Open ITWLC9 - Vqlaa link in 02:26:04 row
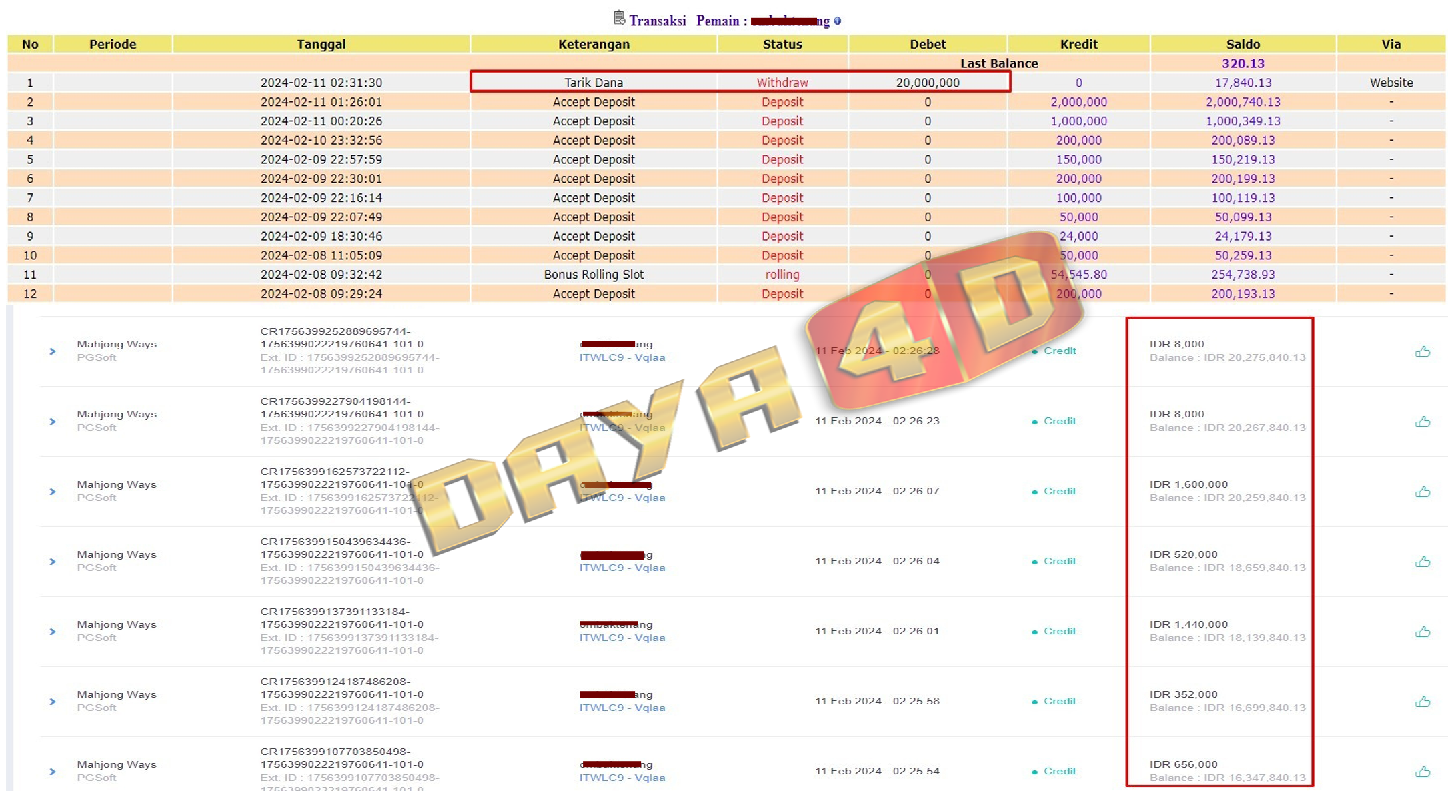The width and height of the screenshot is (1455, 796). [x=622, y=568]
